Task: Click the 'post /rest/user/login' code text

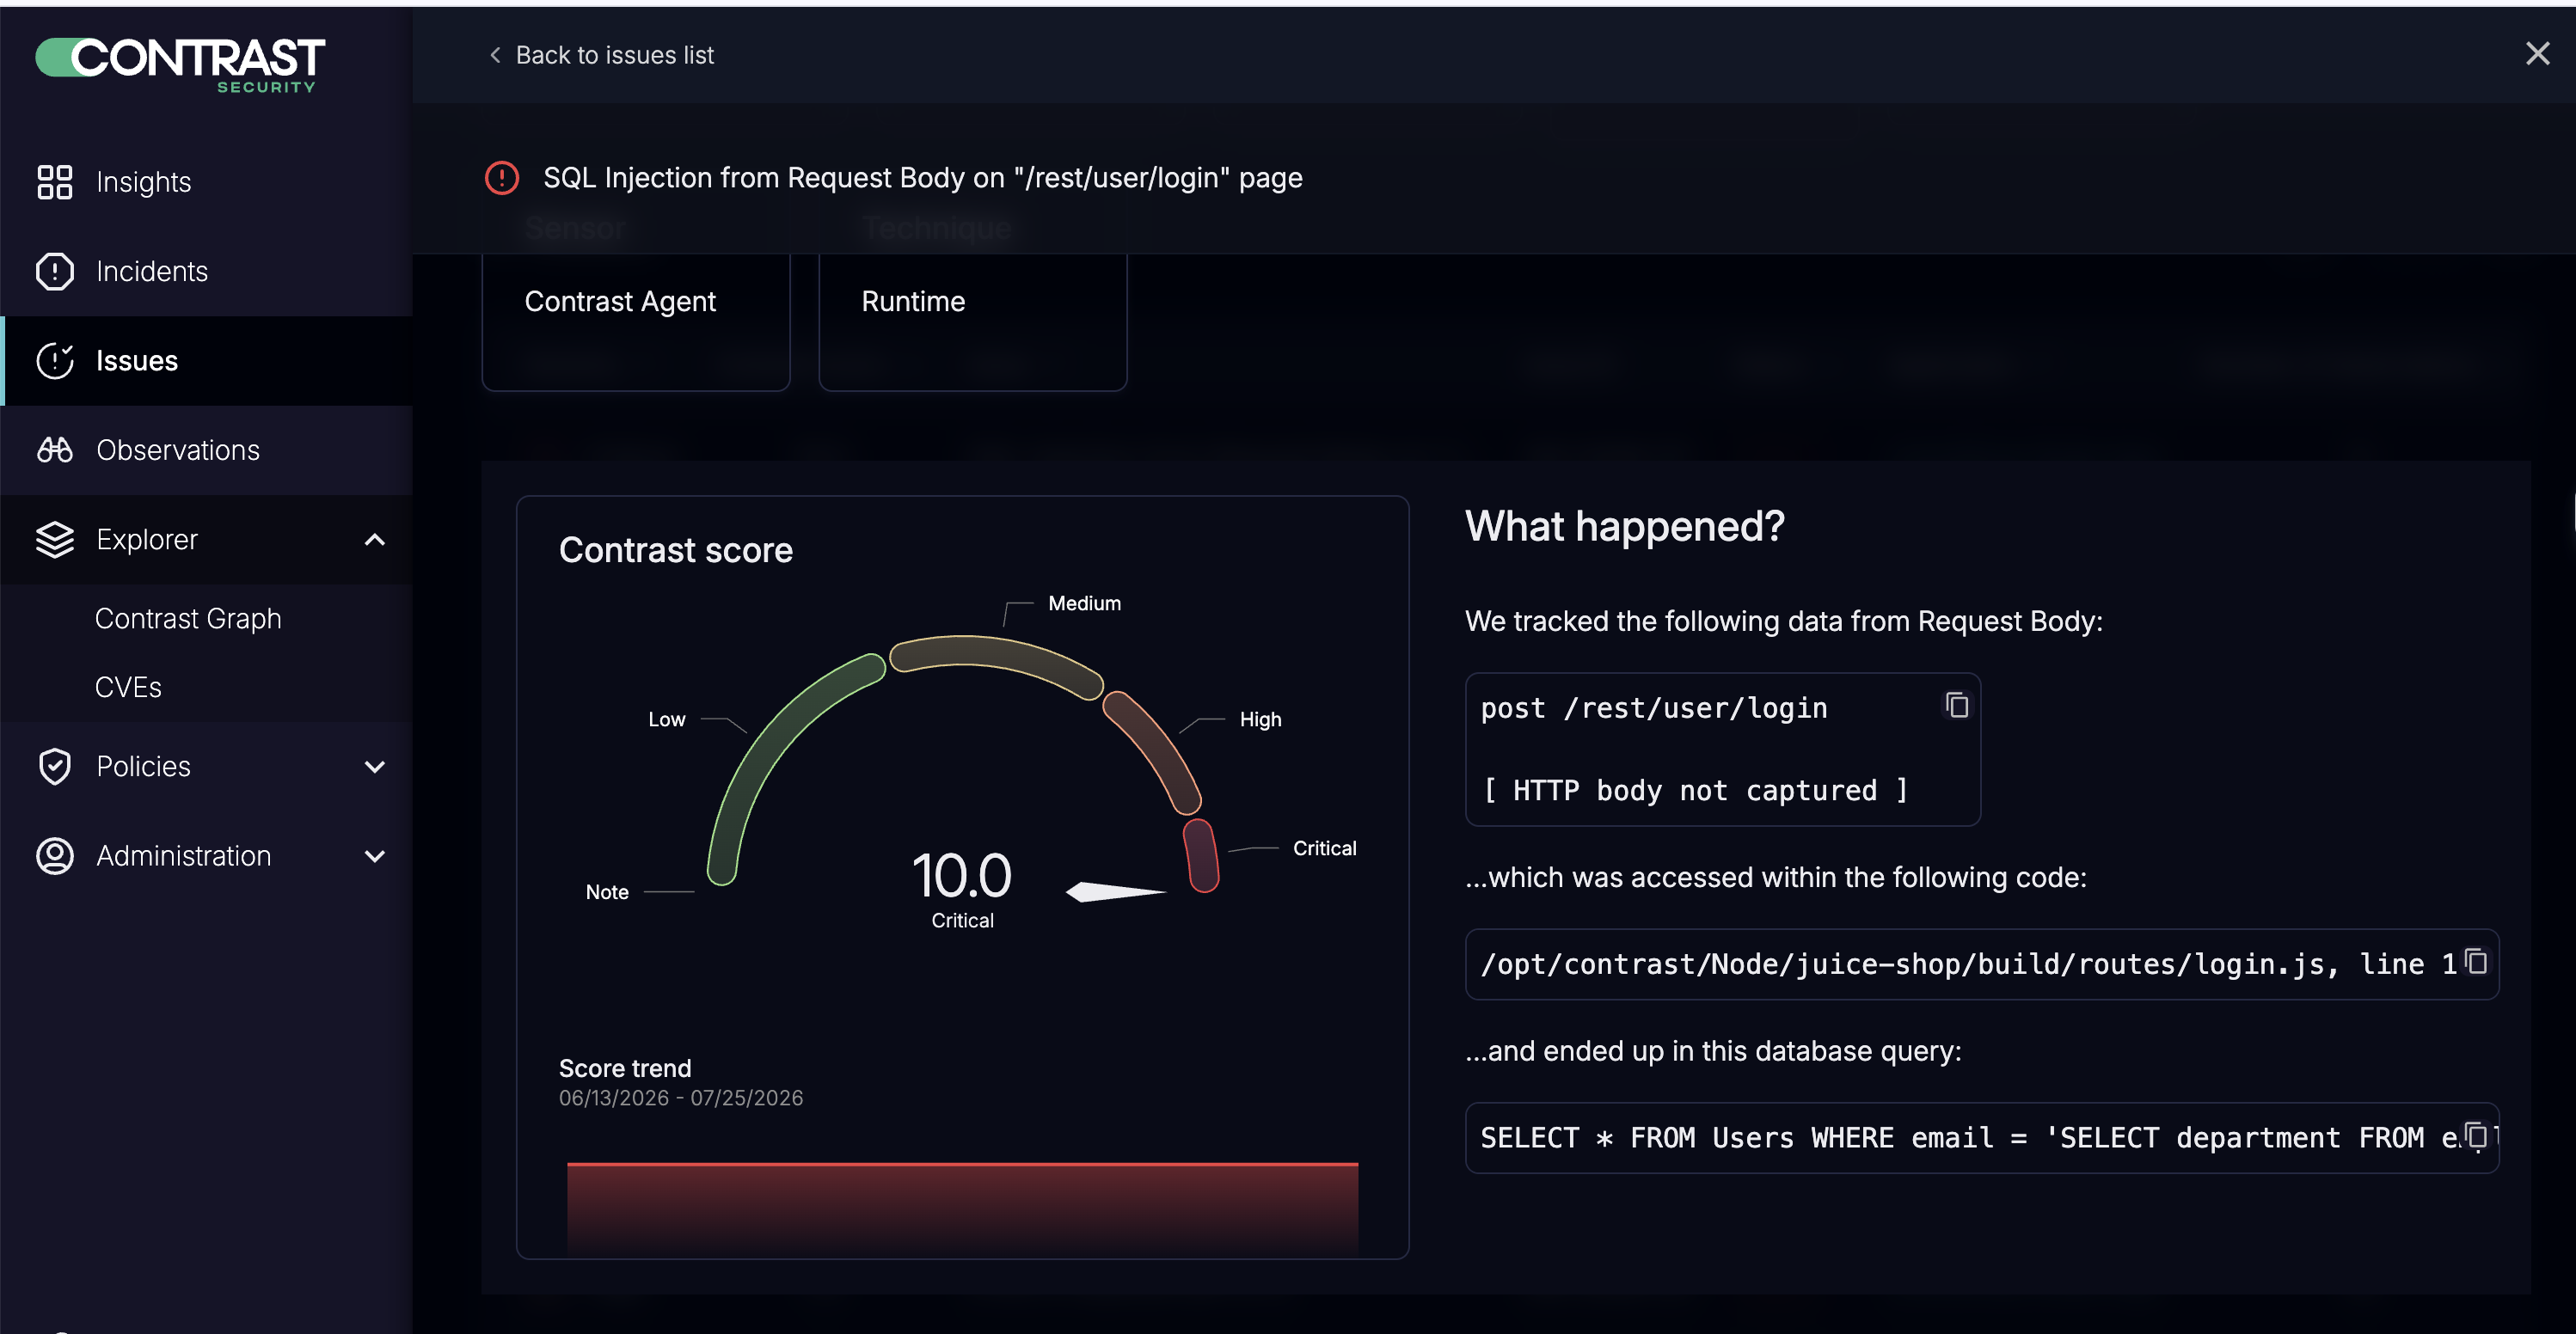Action: (1654, 708)
